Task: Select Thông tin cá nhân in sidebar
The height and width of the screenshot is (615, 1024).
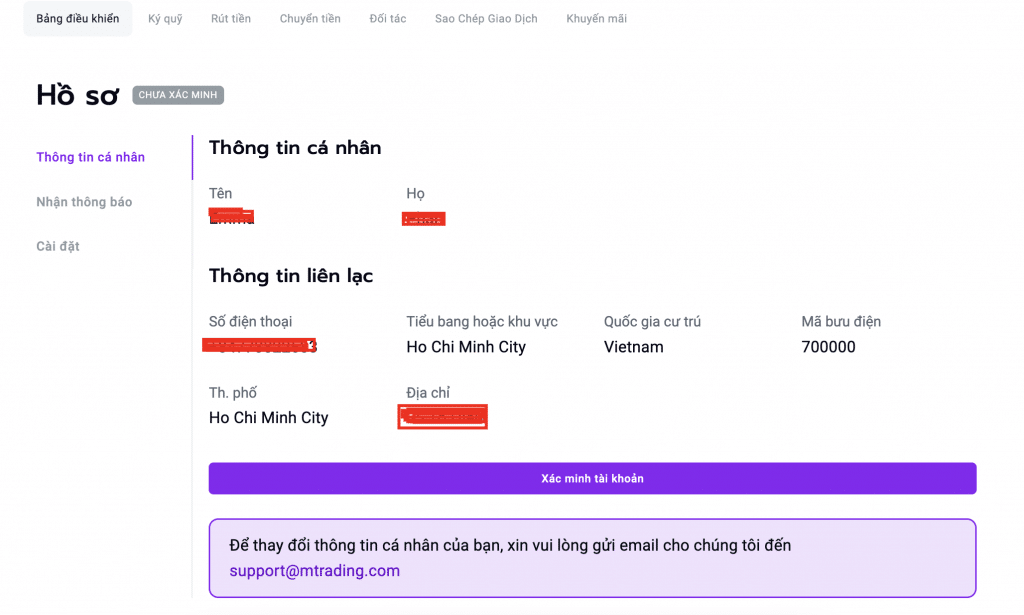Action: coord(90,157)
